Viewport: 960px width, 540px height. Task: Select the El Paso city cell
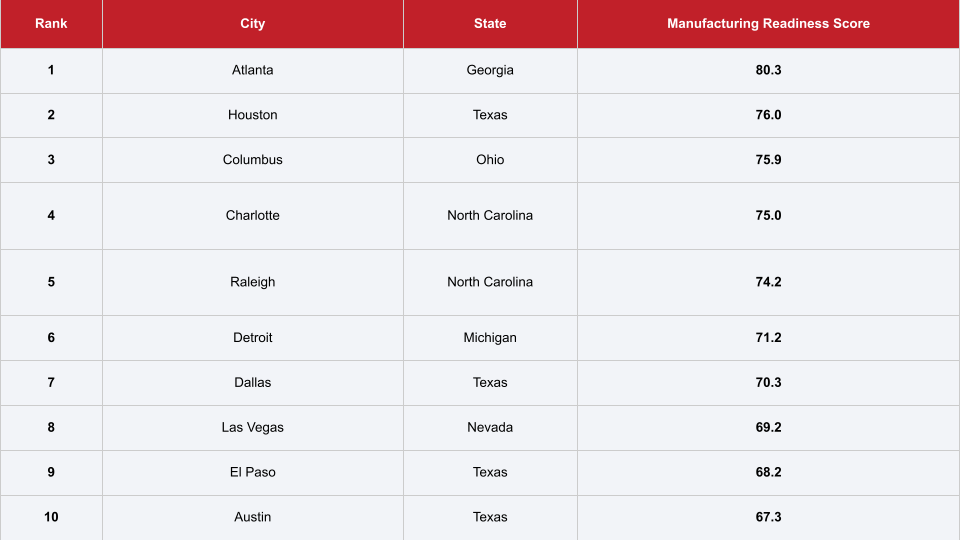coord(253,472)
